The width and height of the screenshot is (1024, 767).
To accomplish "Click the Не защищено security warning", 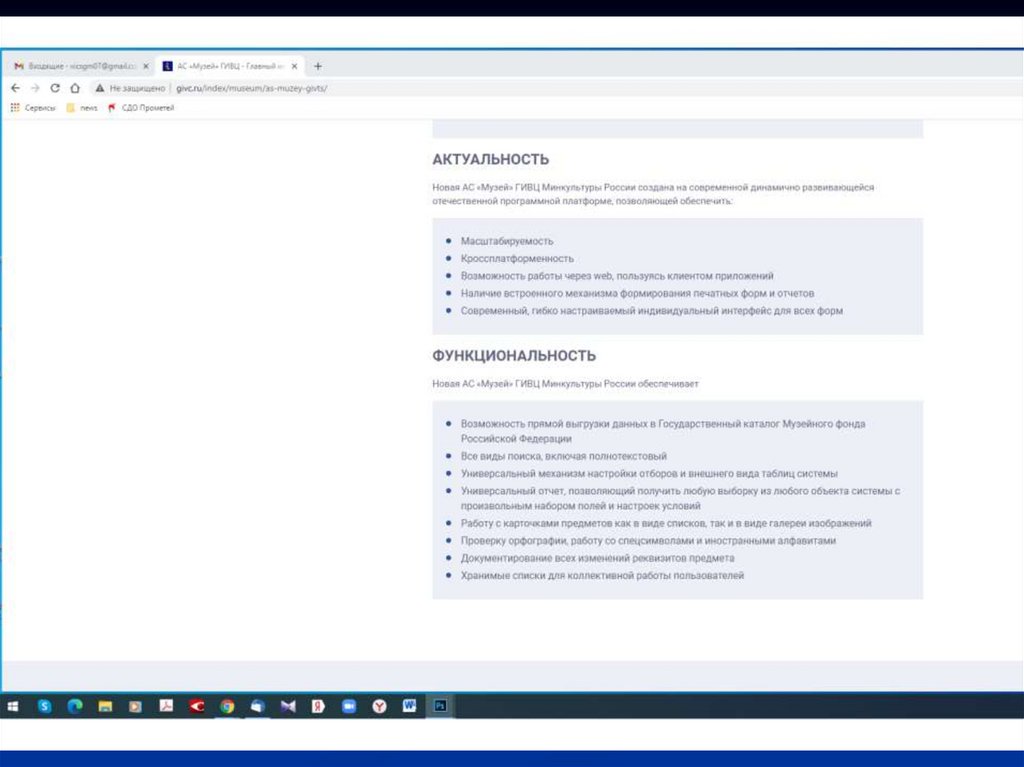I will pyautogui.click(x=130, y=88).
